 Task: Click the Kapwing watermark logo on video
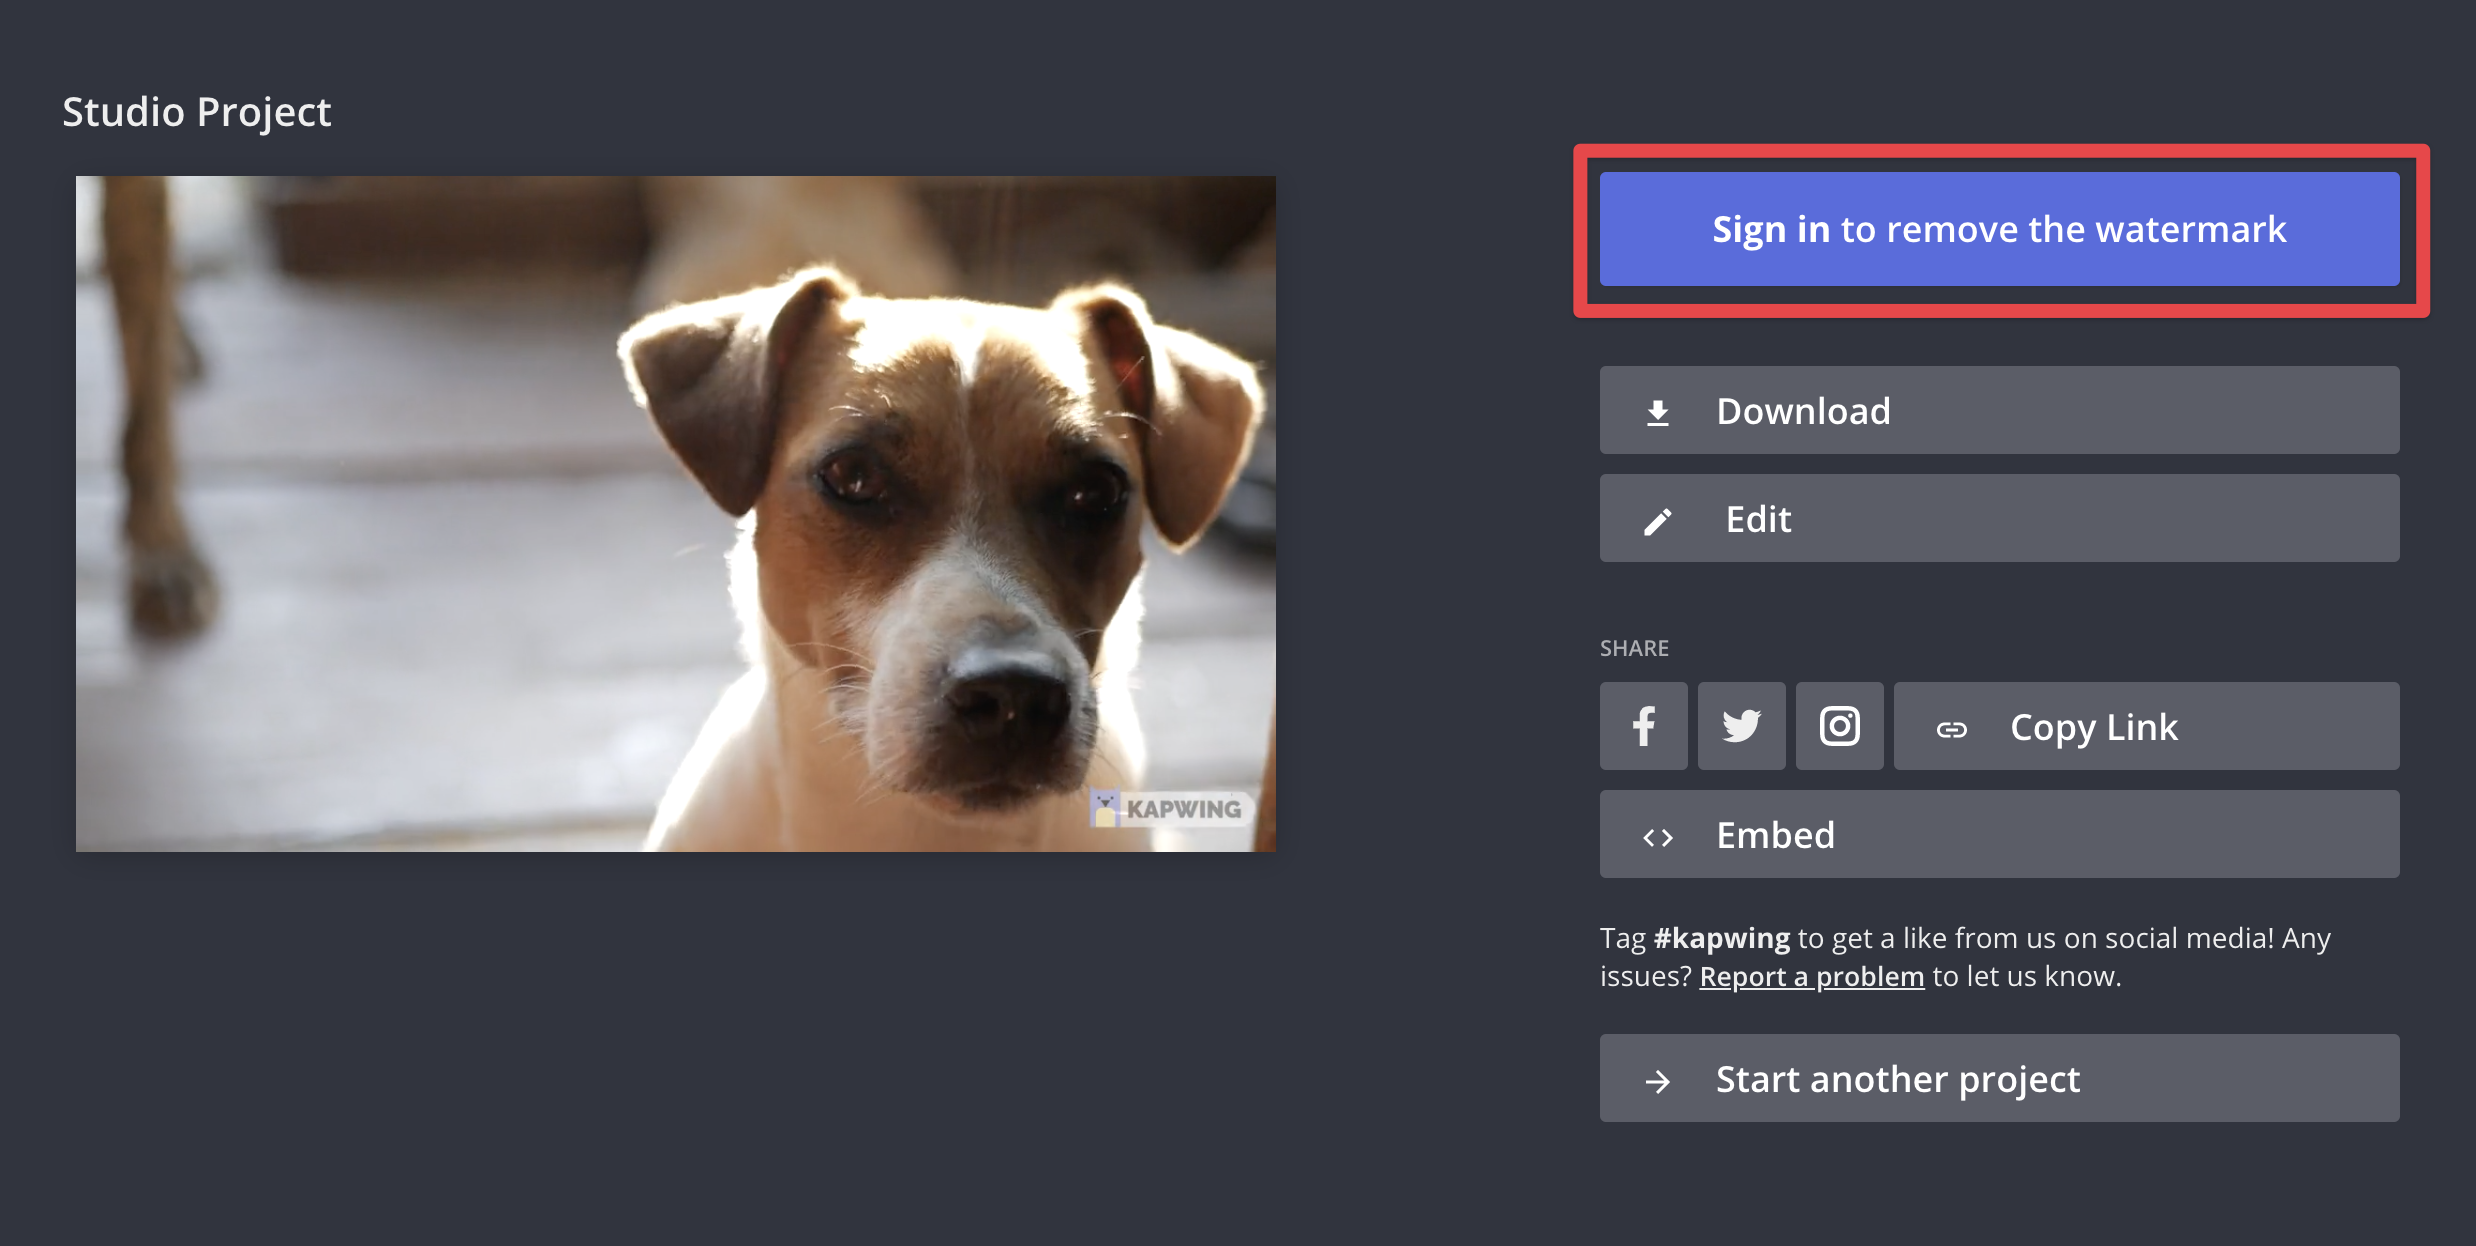1168,808
